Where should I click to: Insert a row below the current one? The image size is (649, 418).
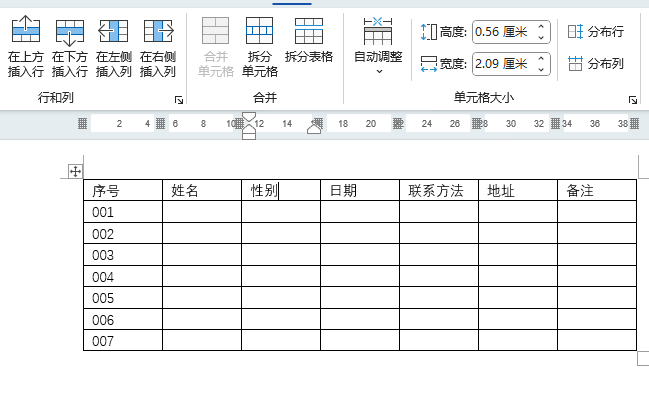click(70, 46)
